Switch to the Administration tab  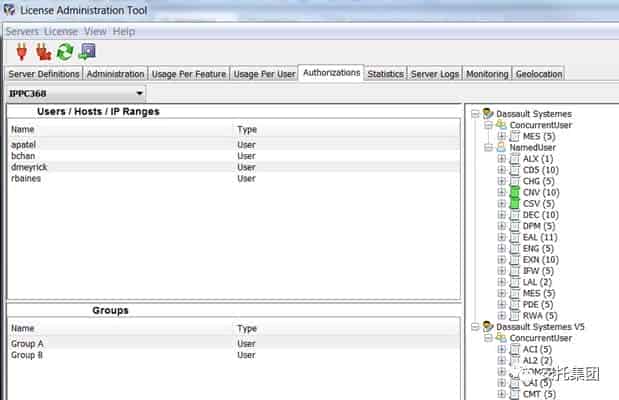pos(115,74)
